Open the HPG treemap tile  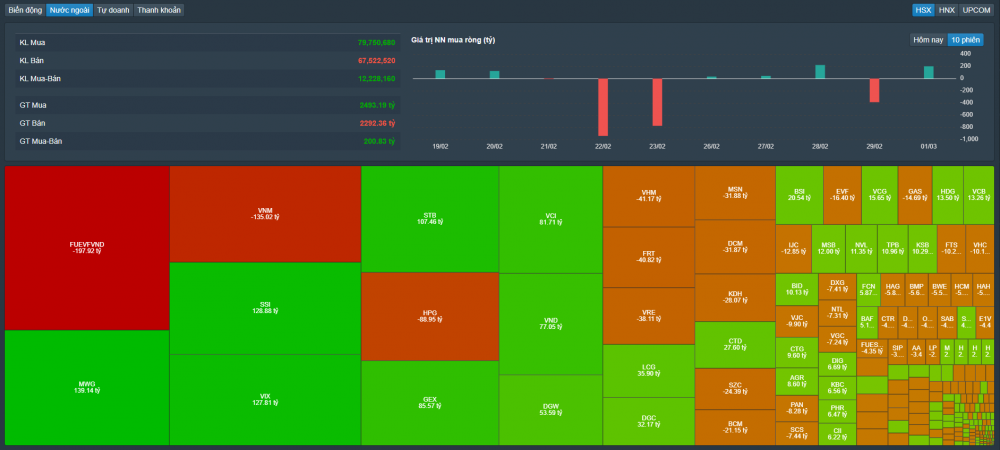tap(430, 317)
